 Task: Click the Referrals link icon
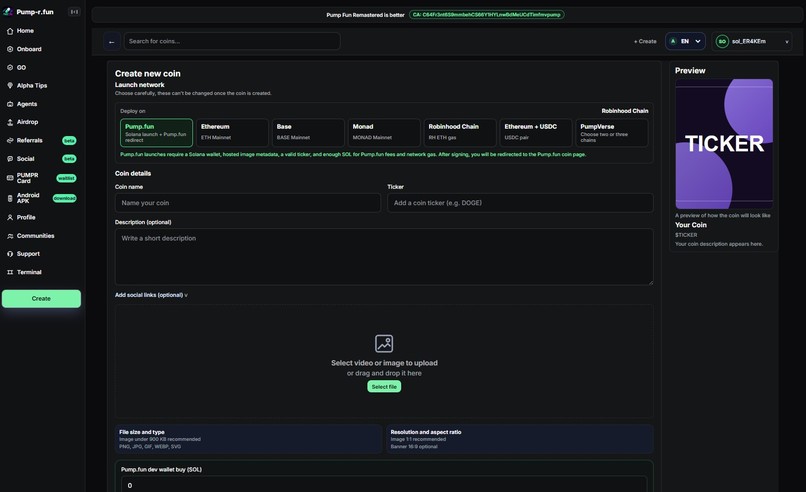pos(10,140)
